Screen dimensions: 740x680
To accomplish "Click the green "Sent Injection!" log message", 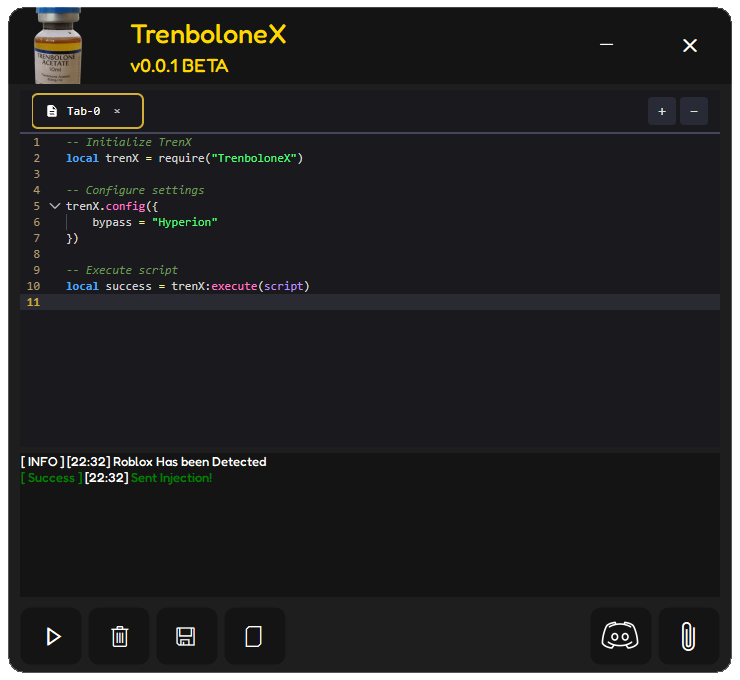I will click(171, 478).
